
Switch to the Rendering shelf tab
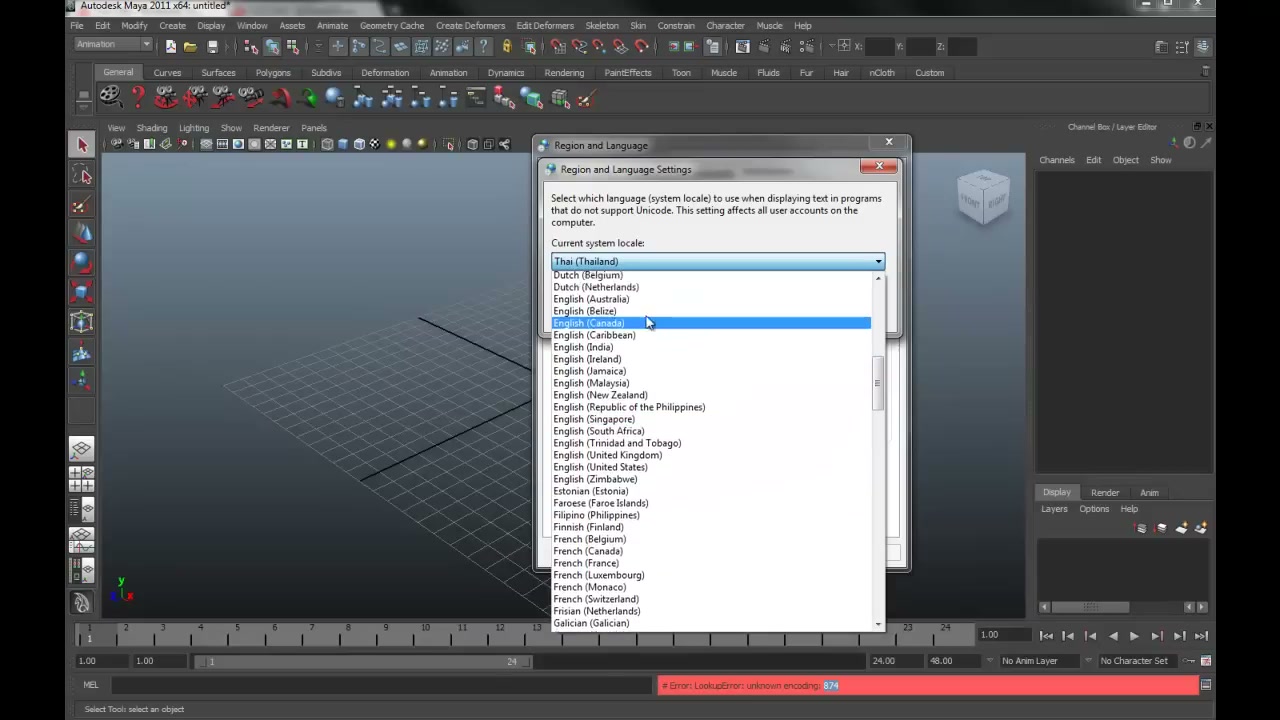click(564, 72)
